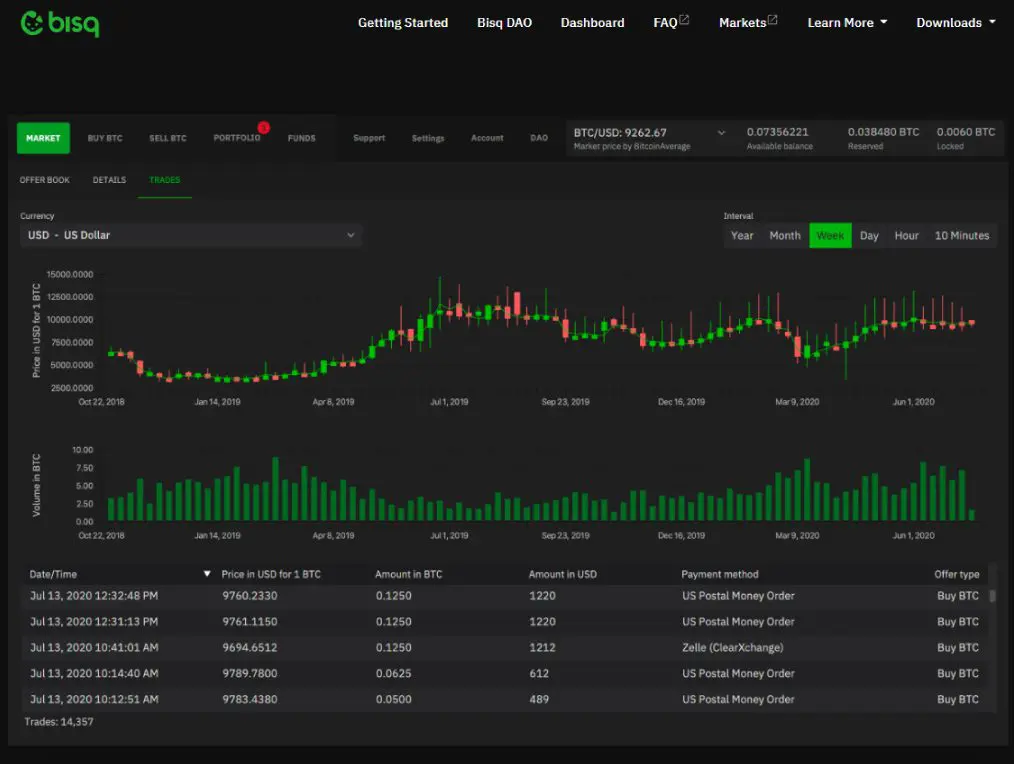
Task: Go to the Dashboard link
Action: 592,23
